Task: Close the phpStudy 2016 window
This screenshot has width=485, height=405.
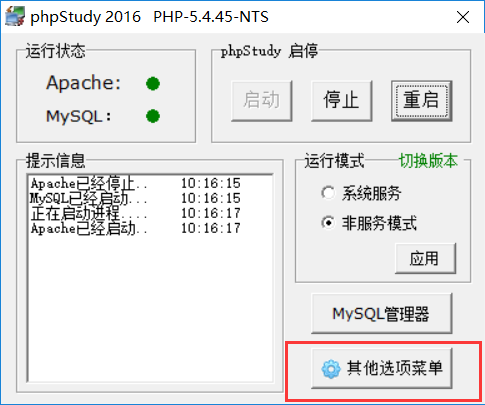Action: click(x=463, y=17)
